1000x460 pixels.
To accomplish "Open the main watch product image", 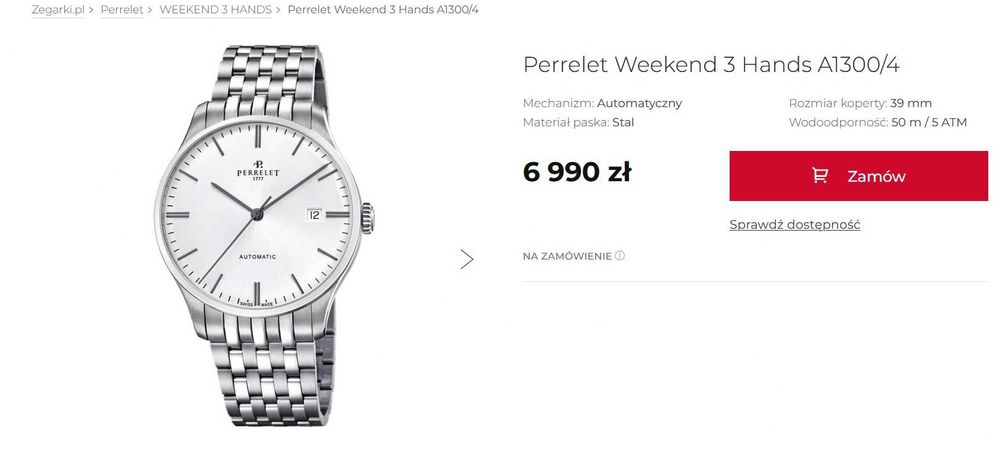I will pos(265,236).
